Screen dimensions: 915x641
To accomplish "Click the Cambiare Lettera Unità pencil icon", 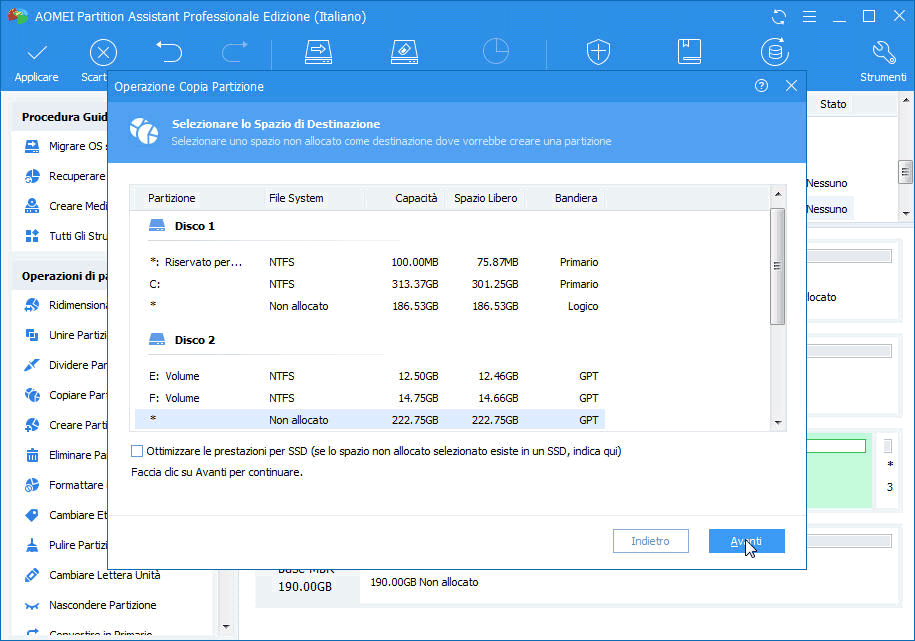I will (32, 576).
